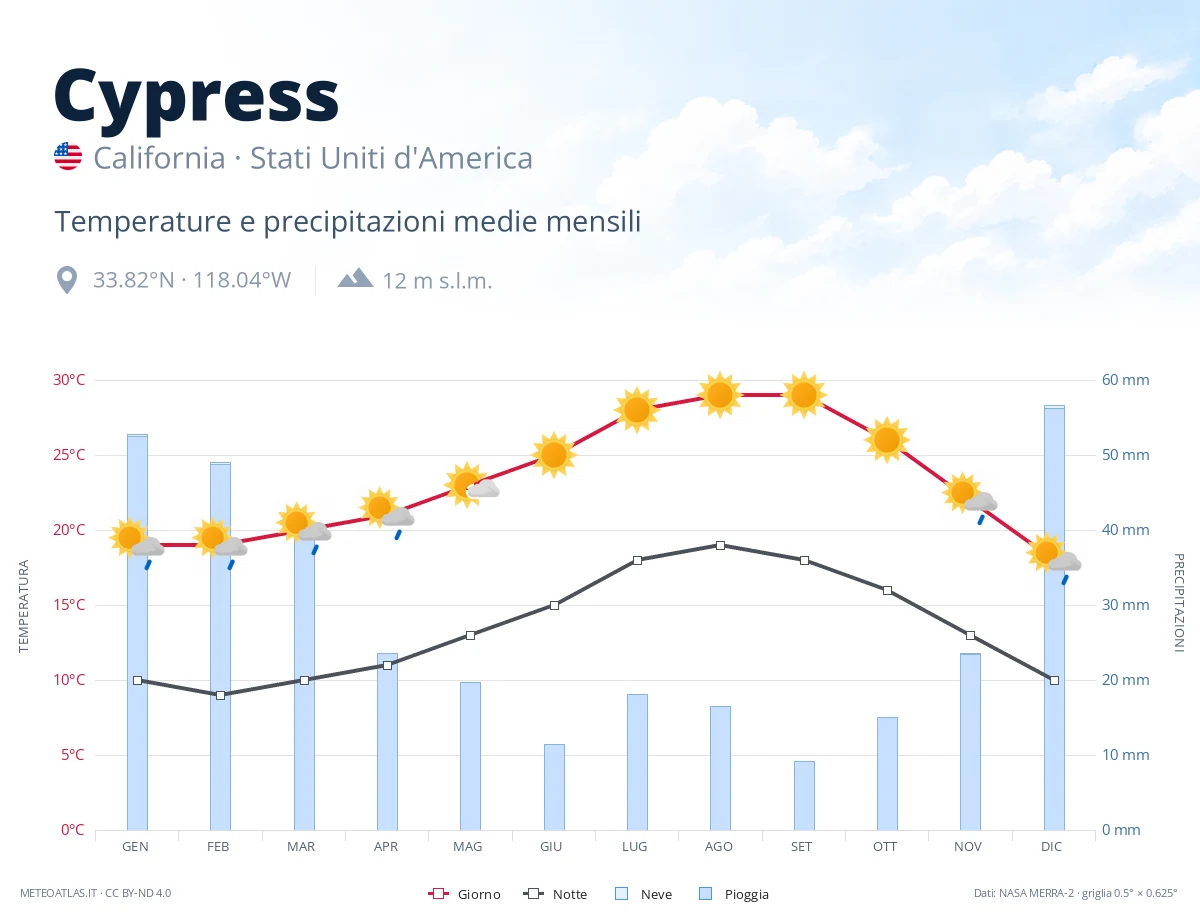
Task: Click the FEB night temperature point
Action: (220, 695)
